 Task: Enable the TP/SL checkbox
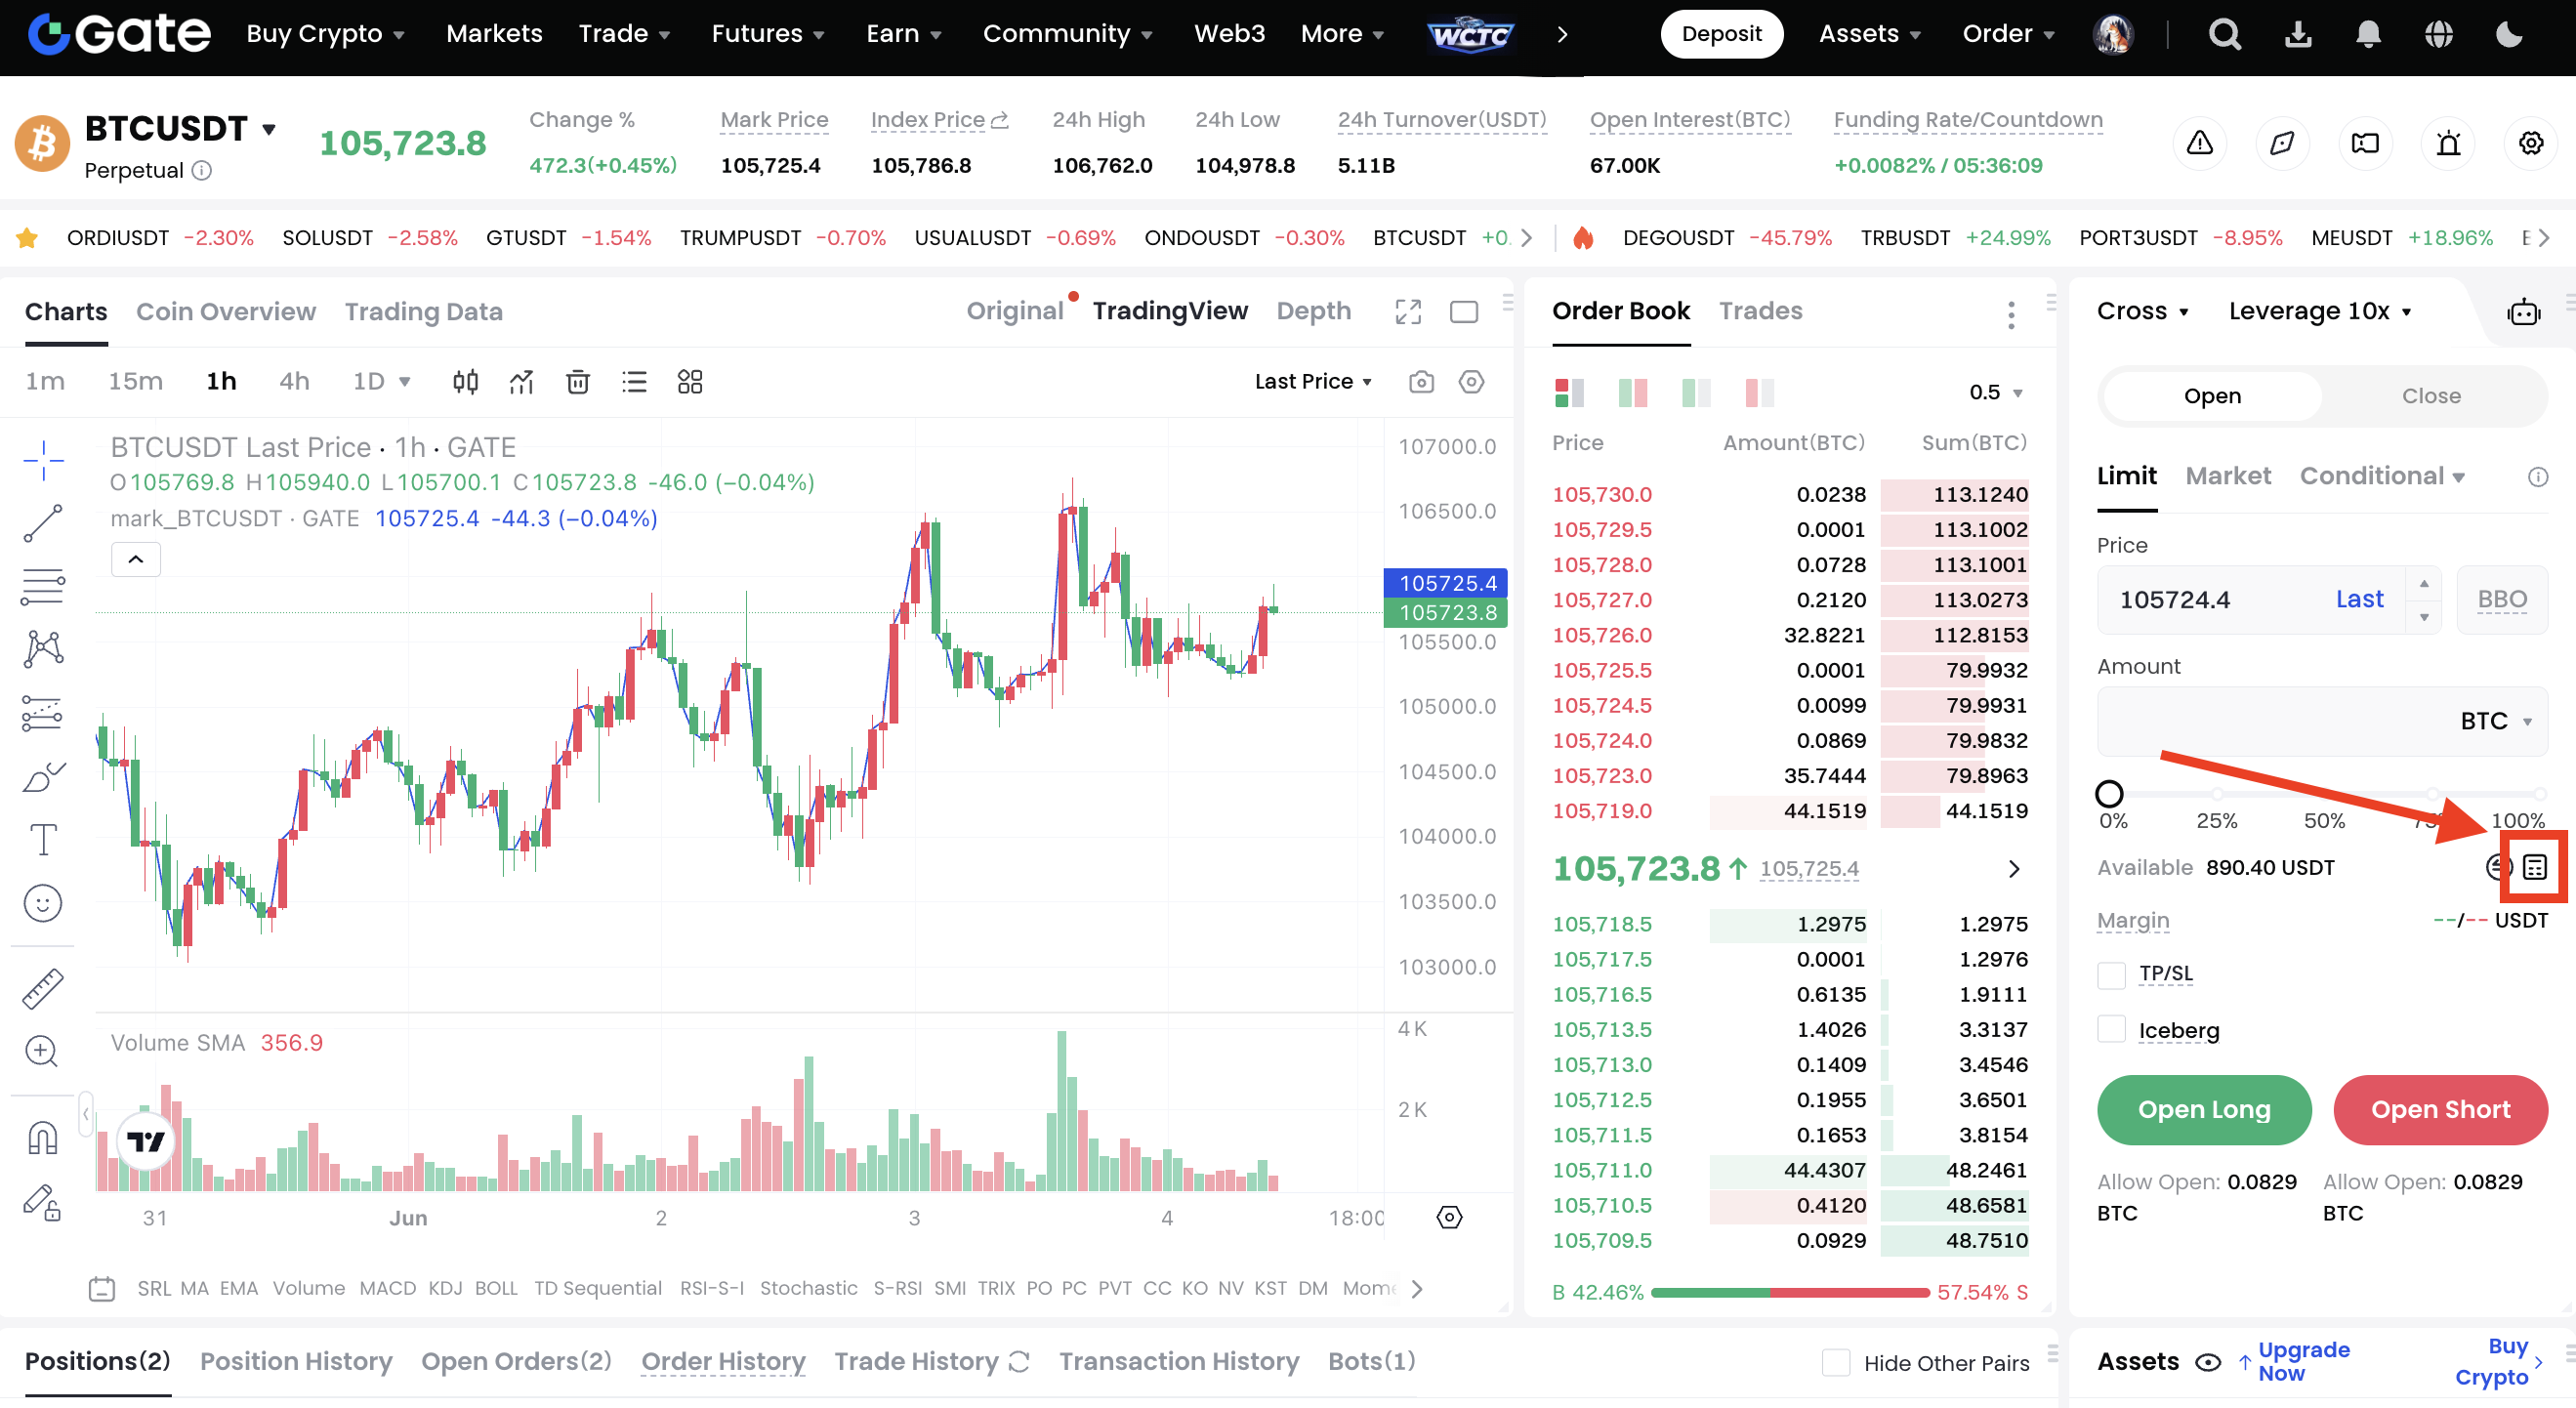[x=2111, y=974]
